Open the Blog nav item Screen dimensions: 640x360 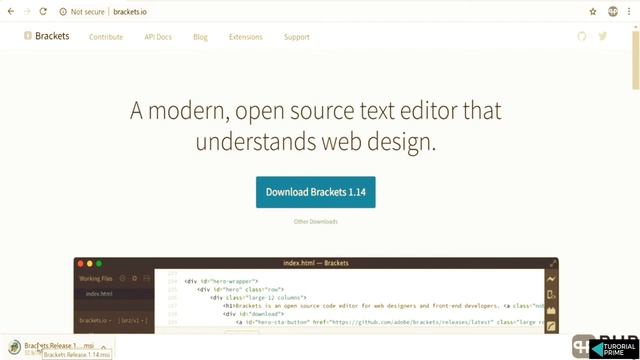tap(200, 37)
